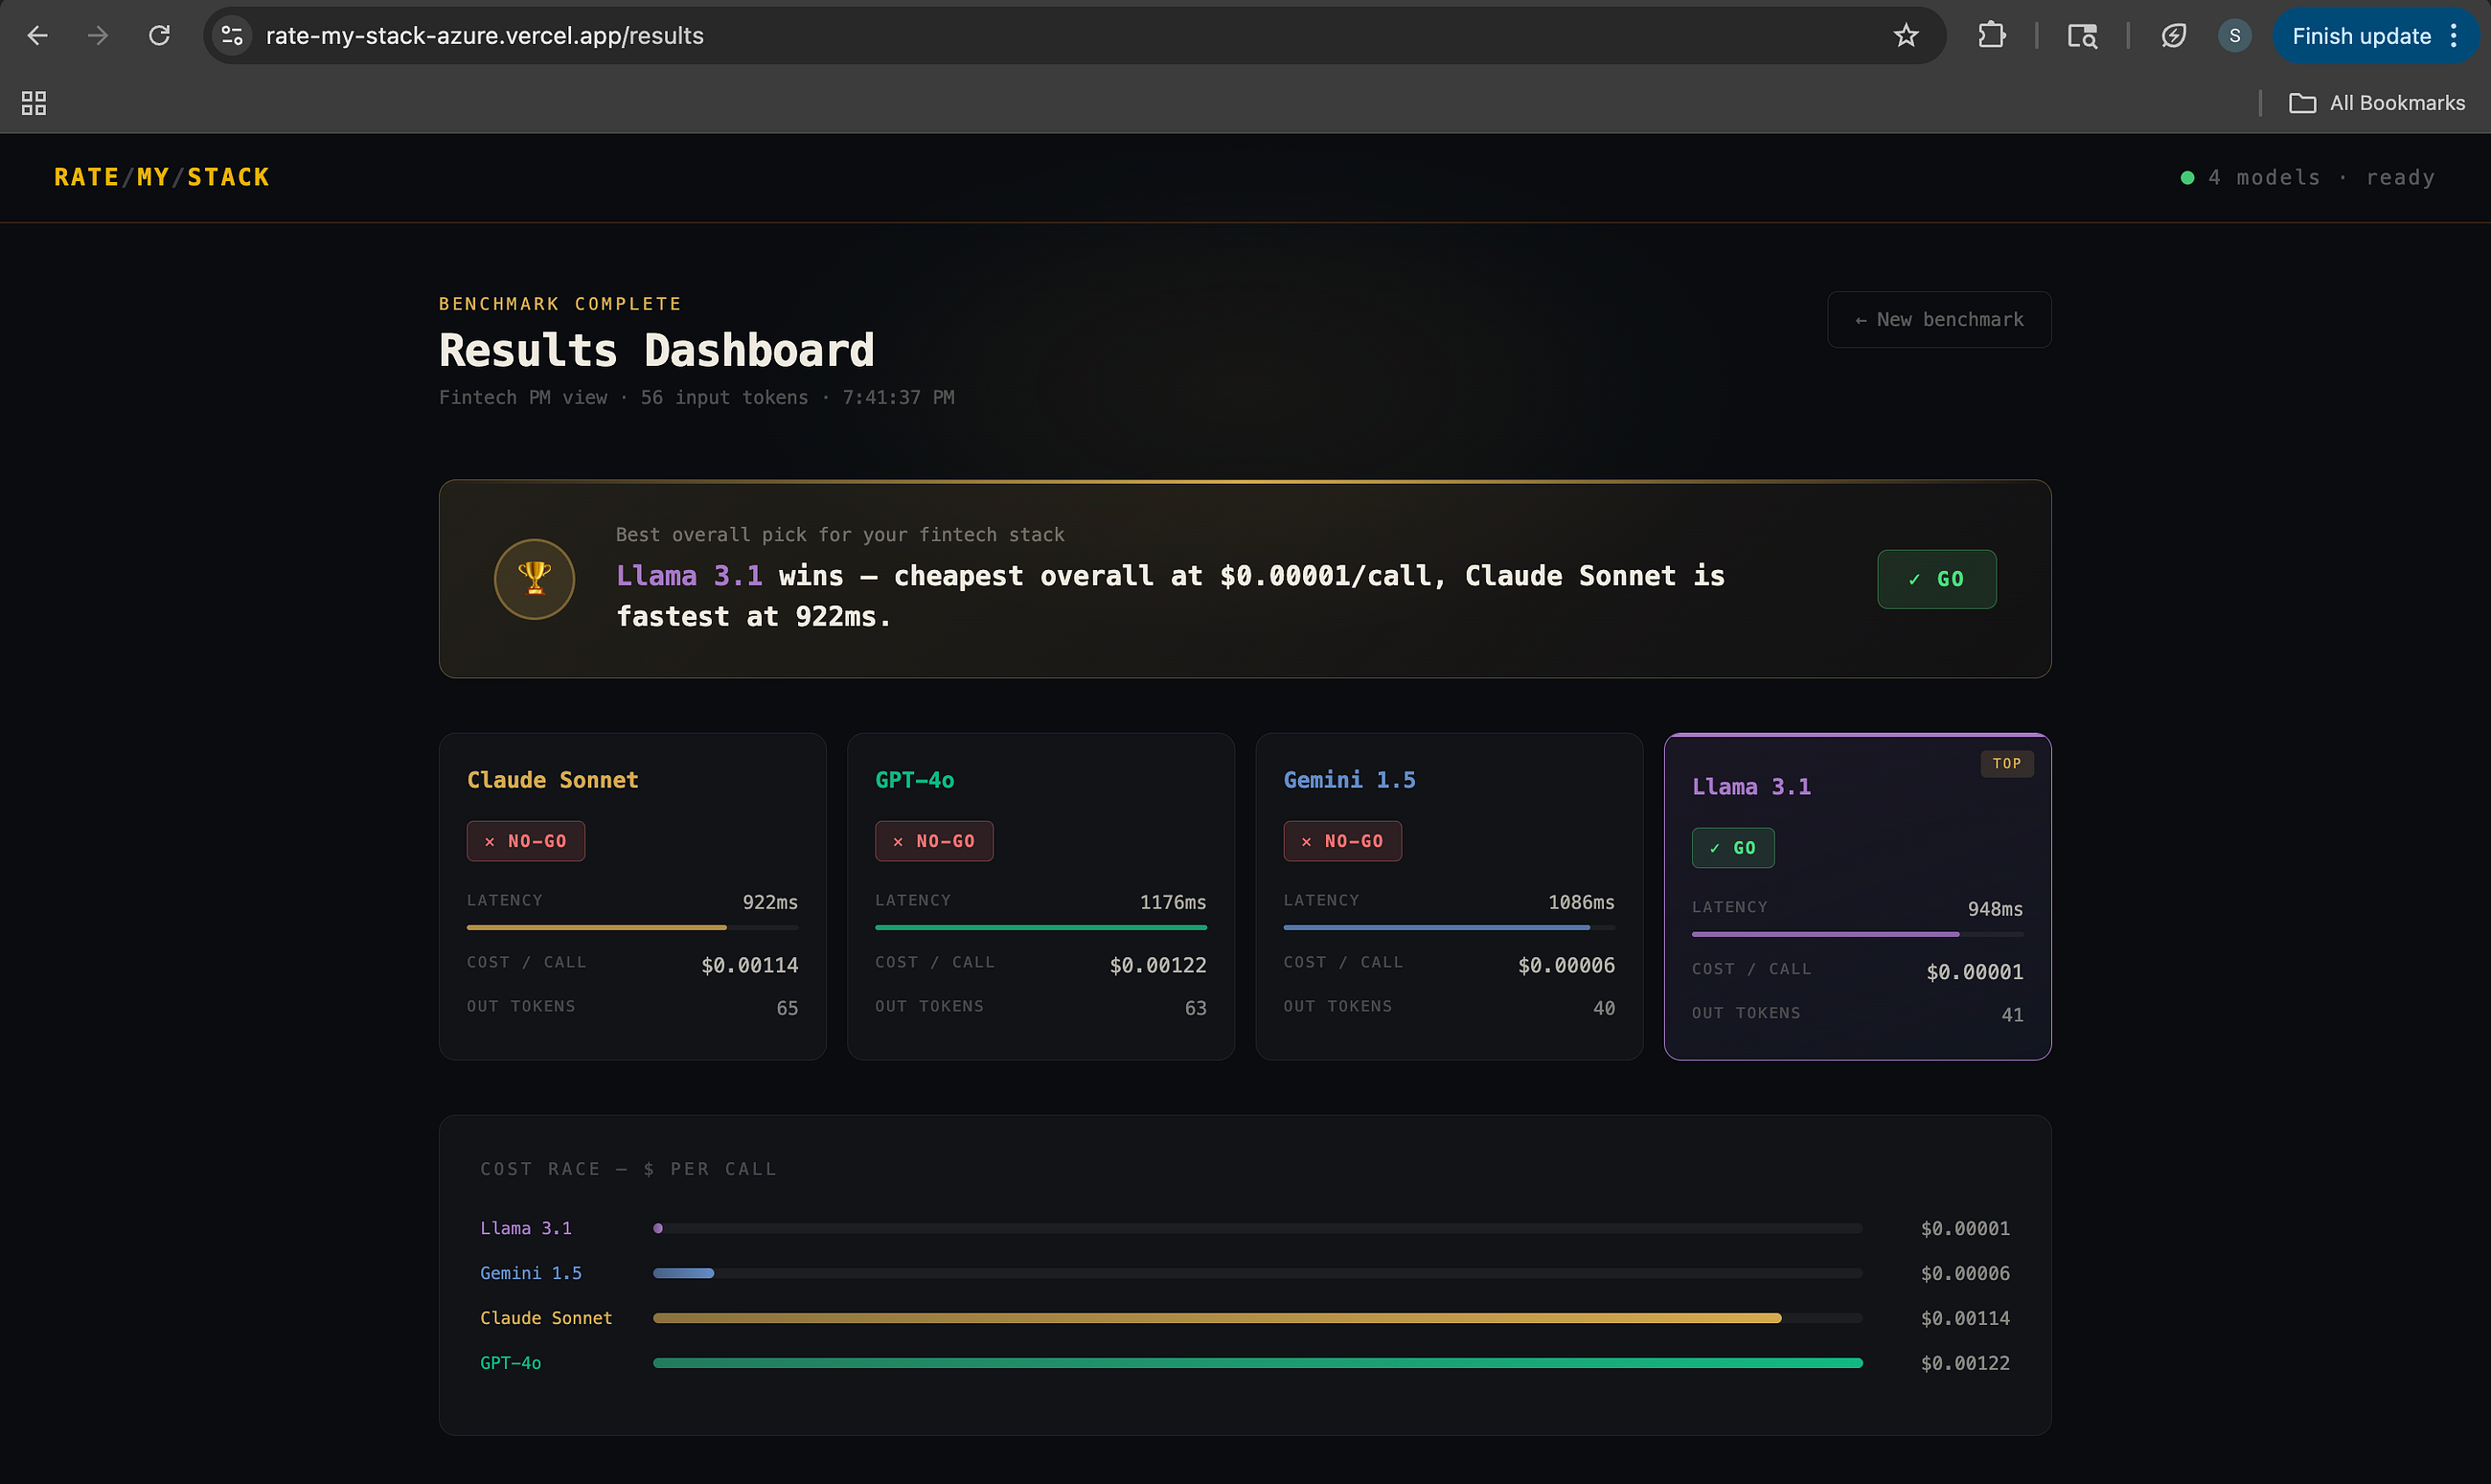Click the $0.00114 cost on Claude Sonnet card
Image resolution: width=2491 pixels, height=1484 pixels.
pos(749,965)
